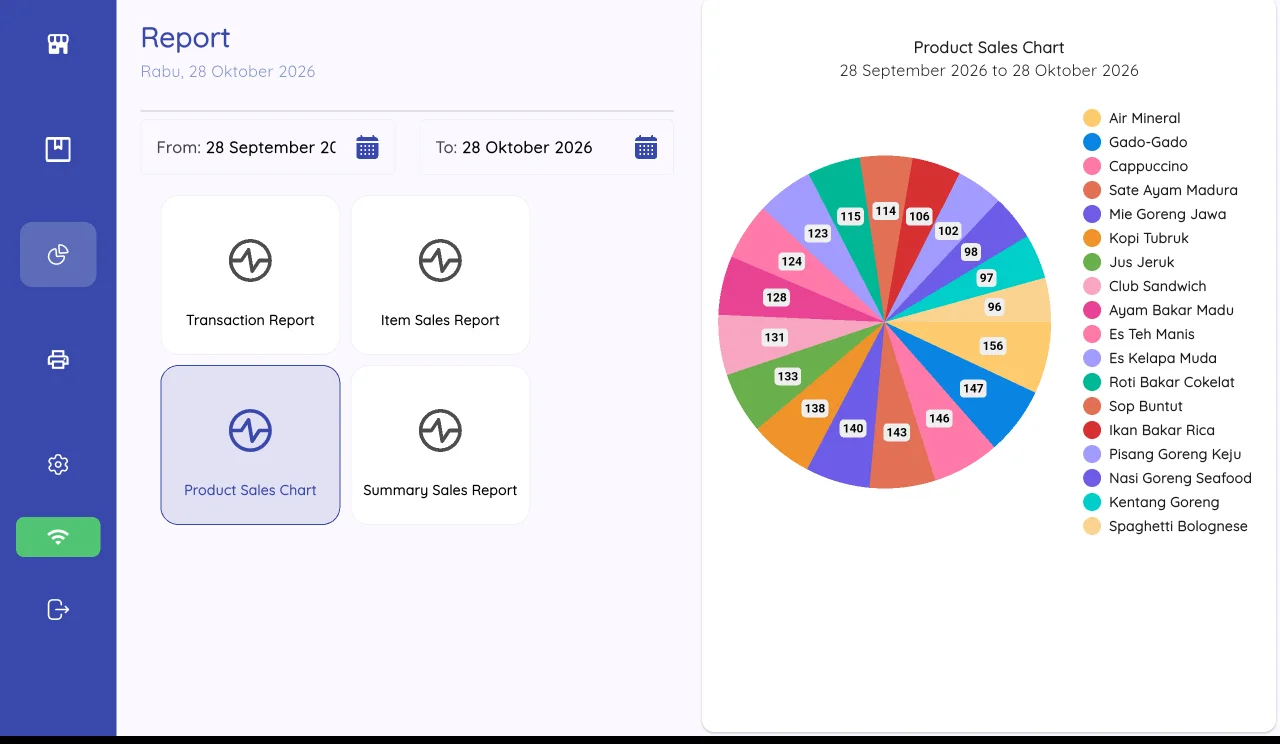Click Ikan Bakar Rica legend entry
Image resolution: width=1280 pixels, height=744 pixels.
1149,430
